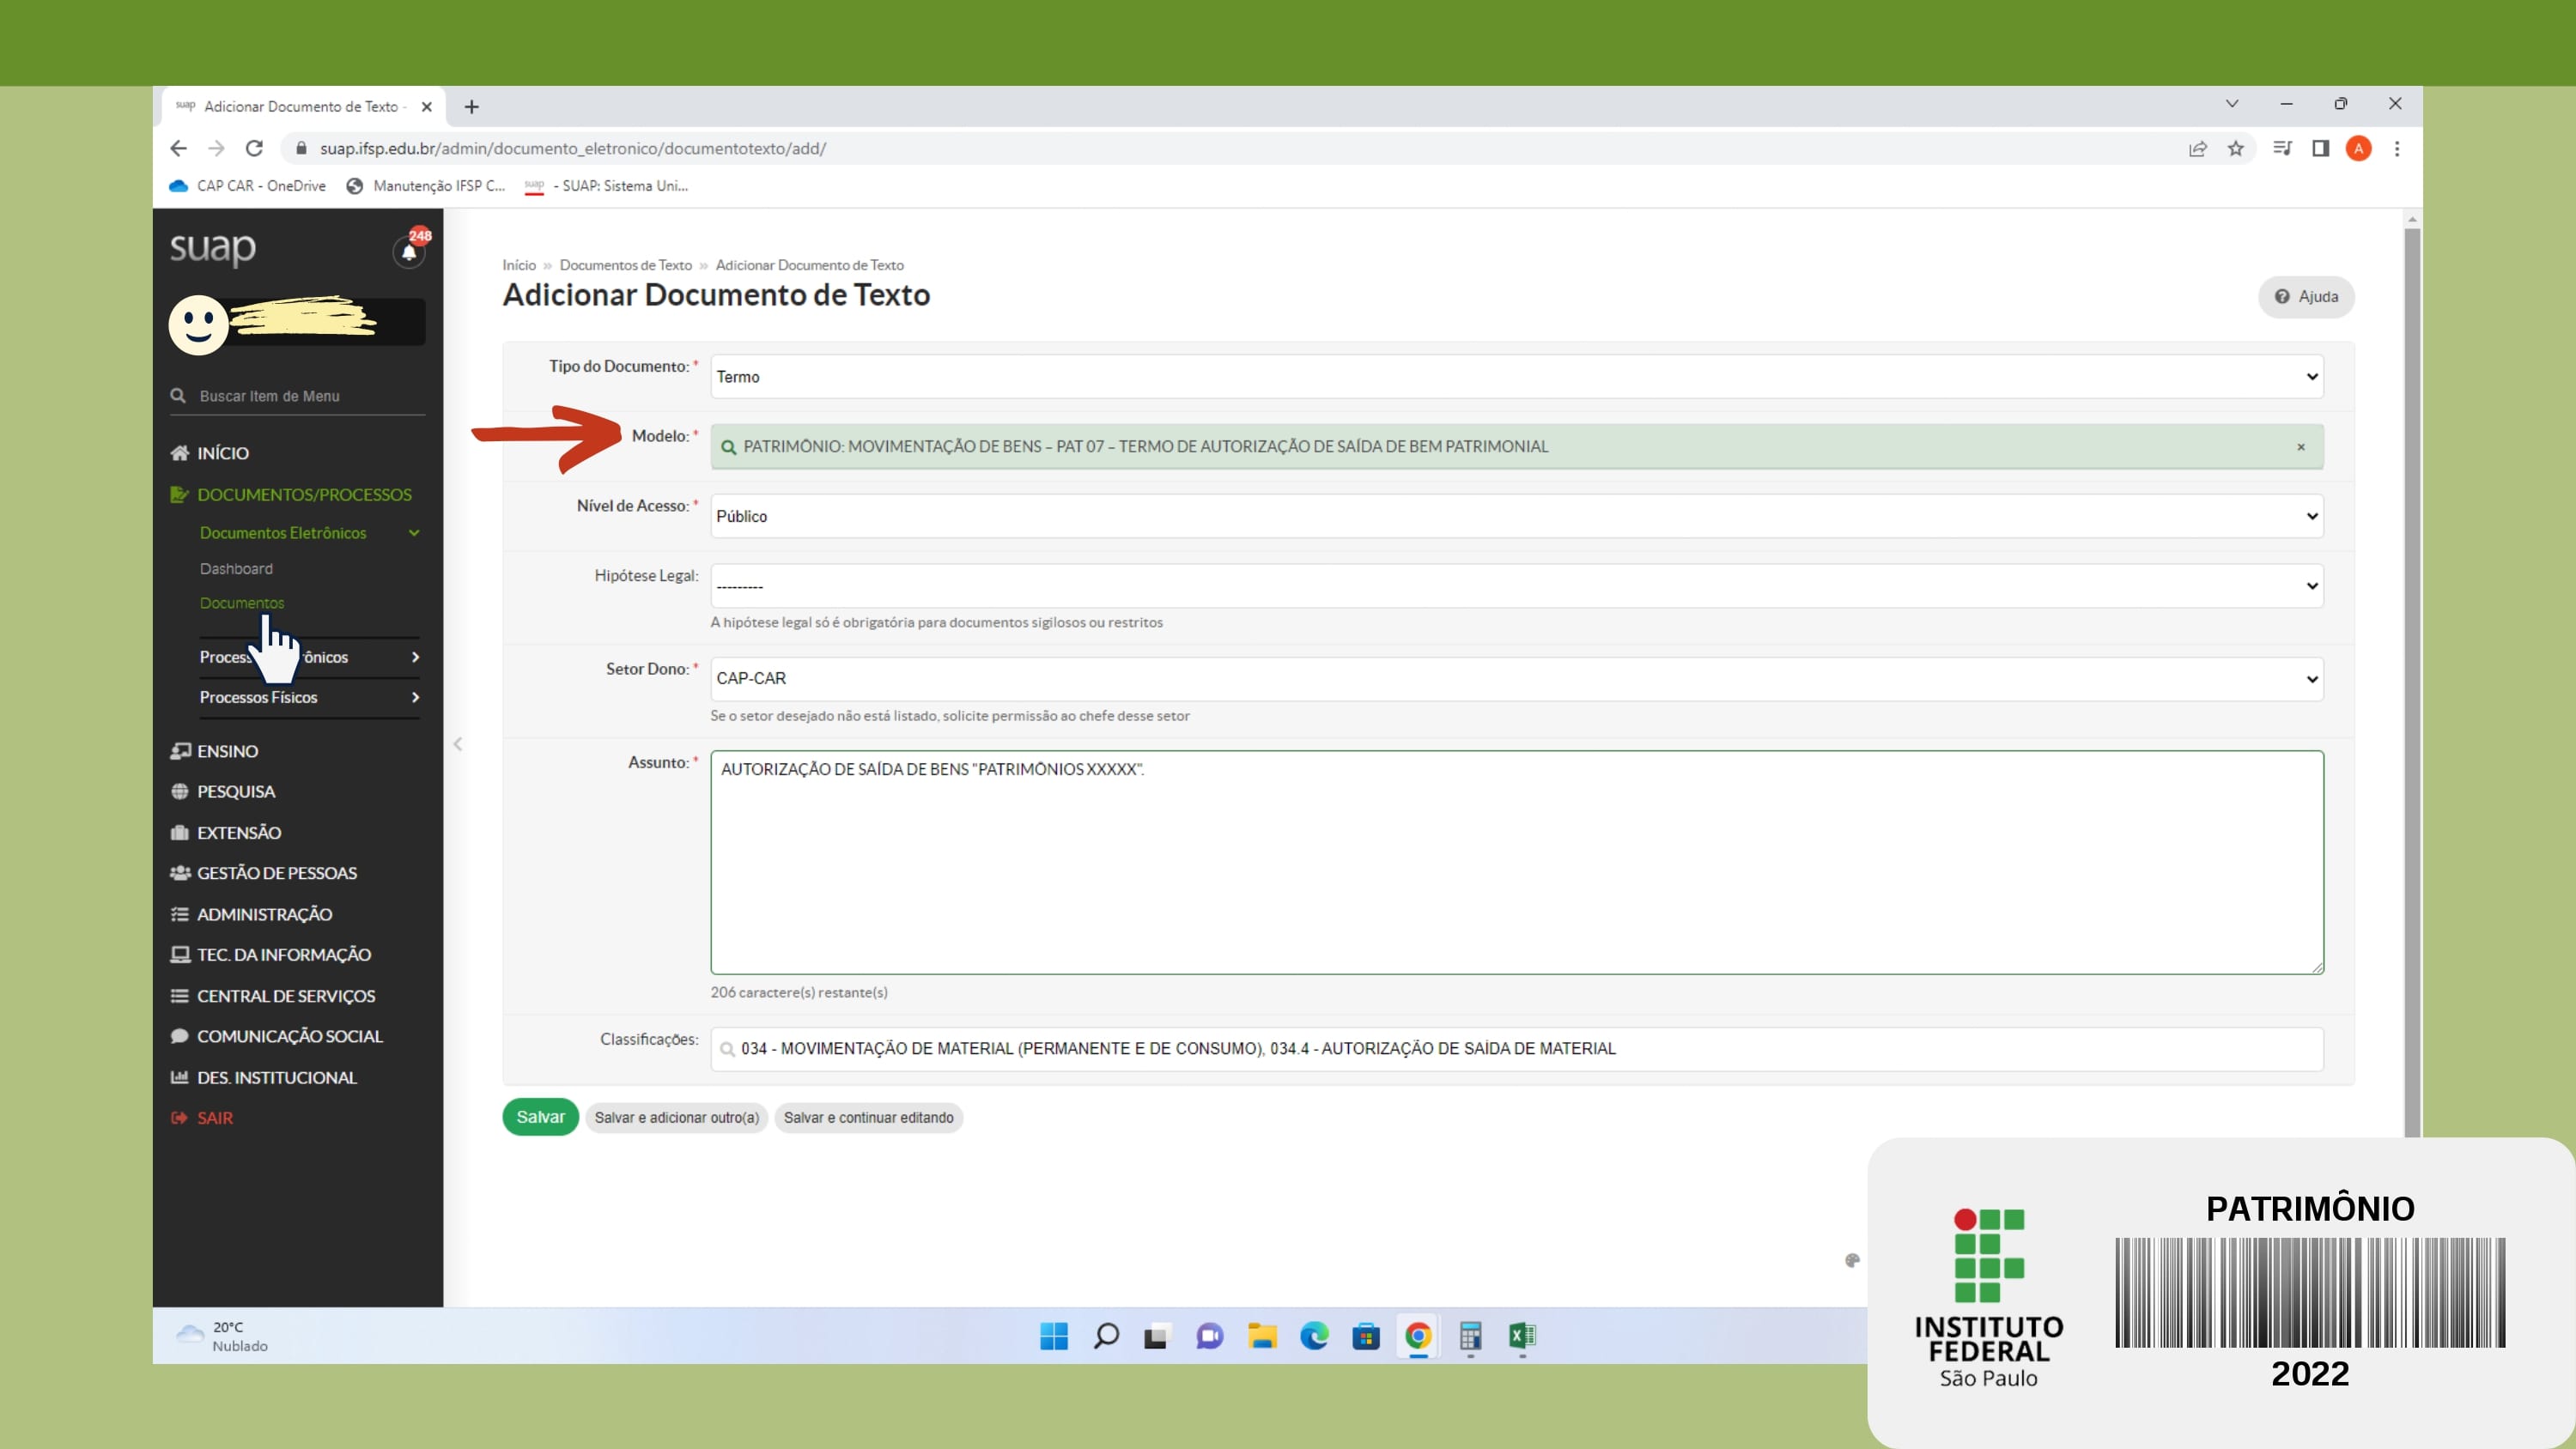Image resolution: width=2576 pixels, height=1449 pixels.
Task: Click the suap logo in sidebar
Action: [212, 248]
